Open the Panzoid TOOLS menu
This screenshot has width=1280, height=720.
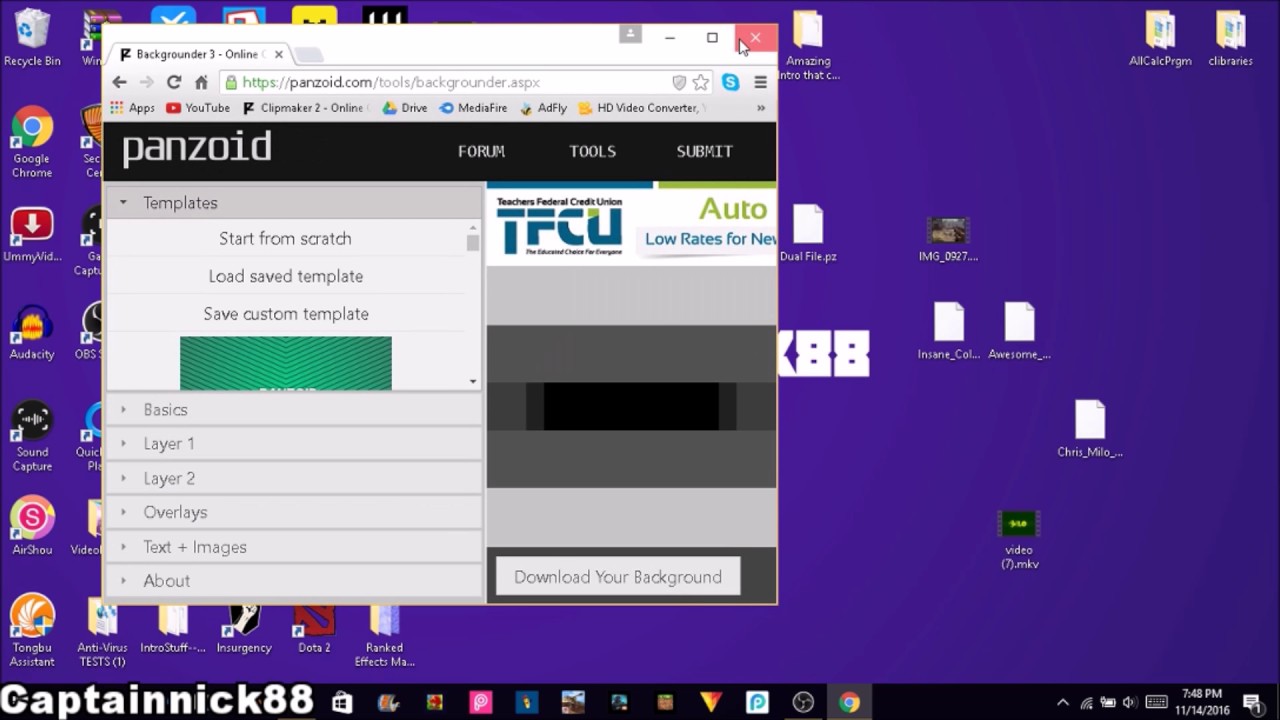[593, 151]
